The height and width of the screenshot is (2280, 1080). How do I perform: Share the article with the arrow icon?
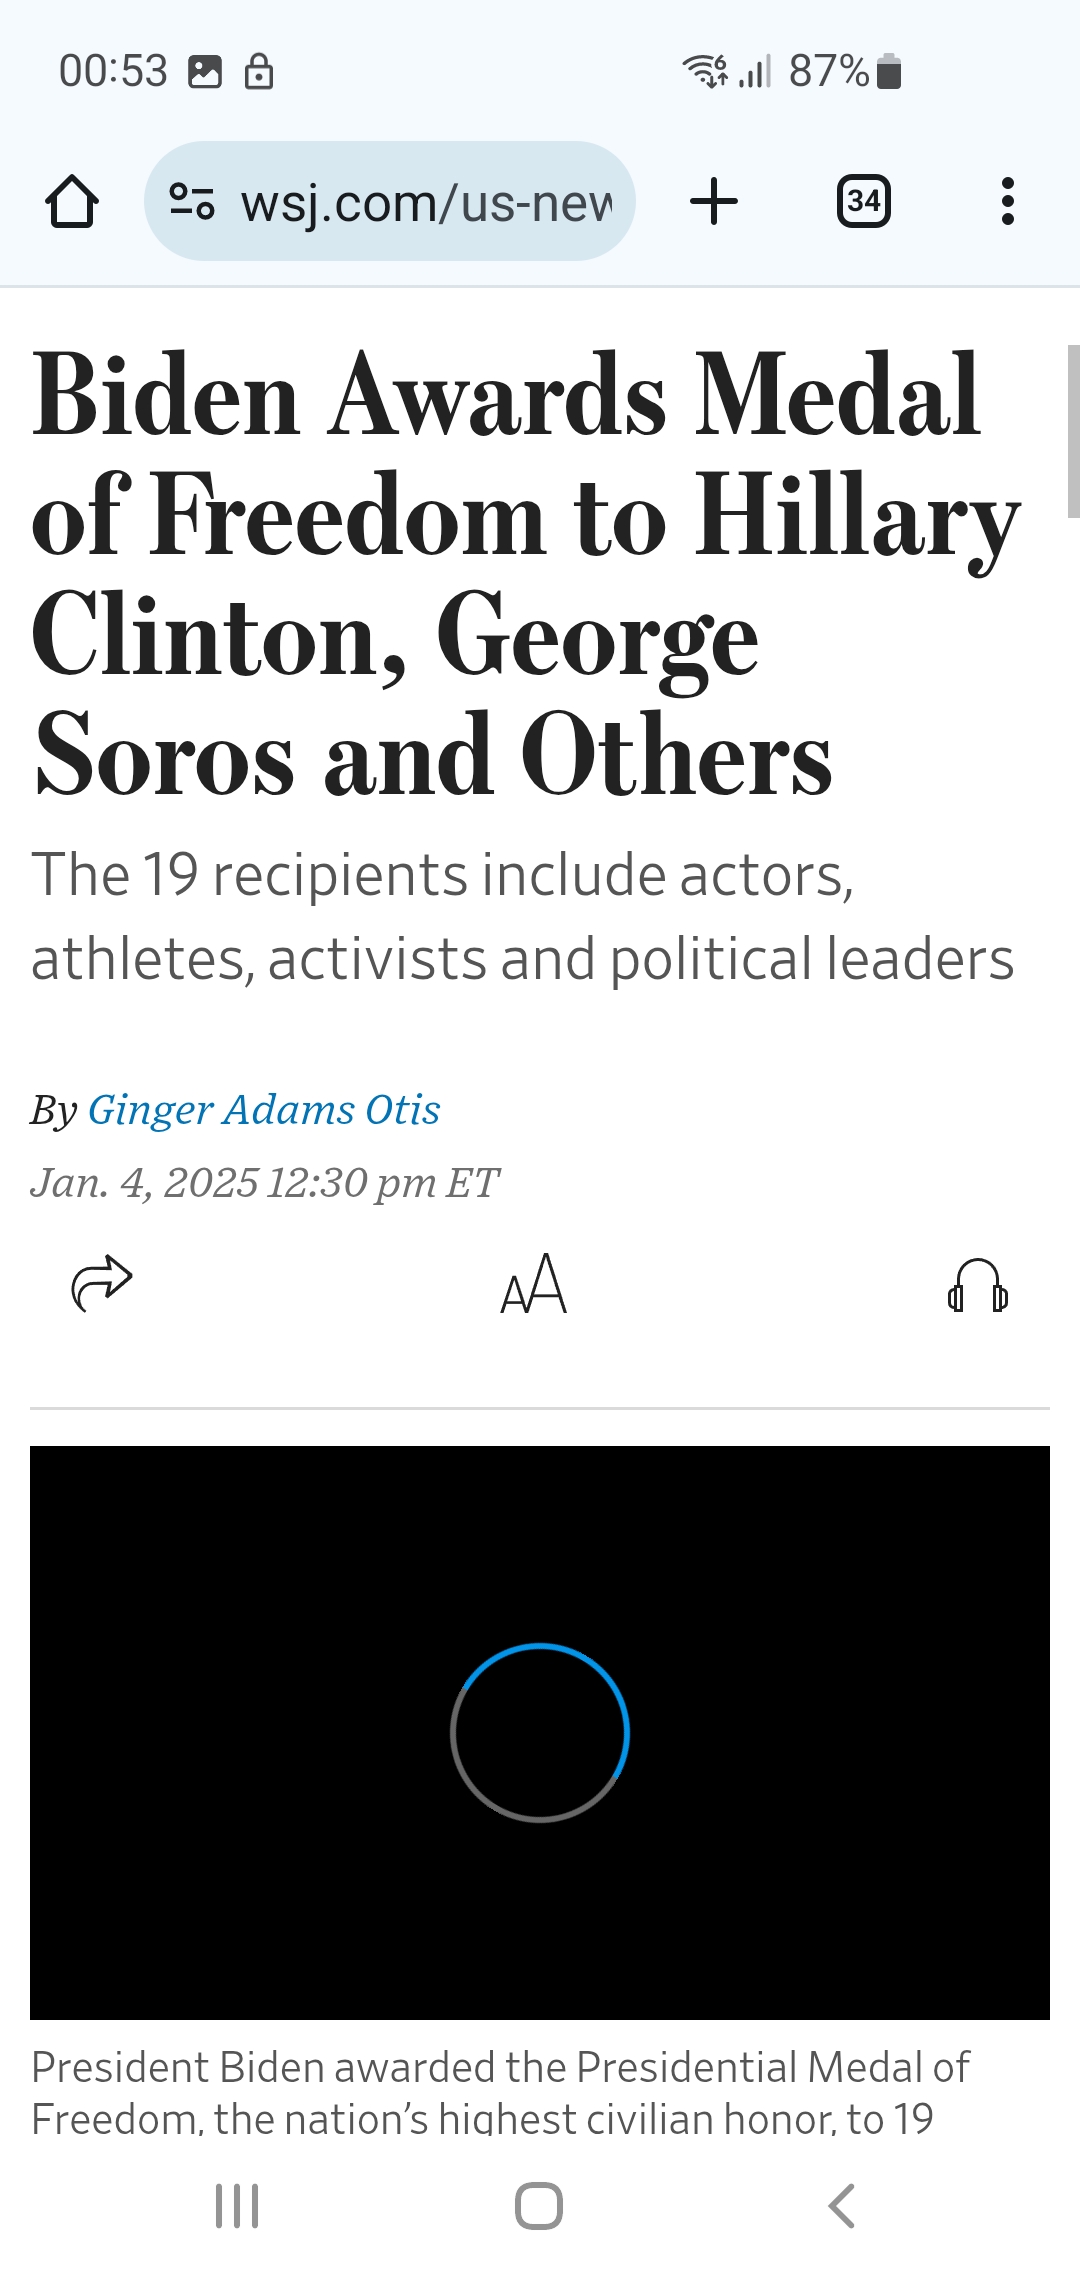pyautogui.click(x=102, y=1283)
